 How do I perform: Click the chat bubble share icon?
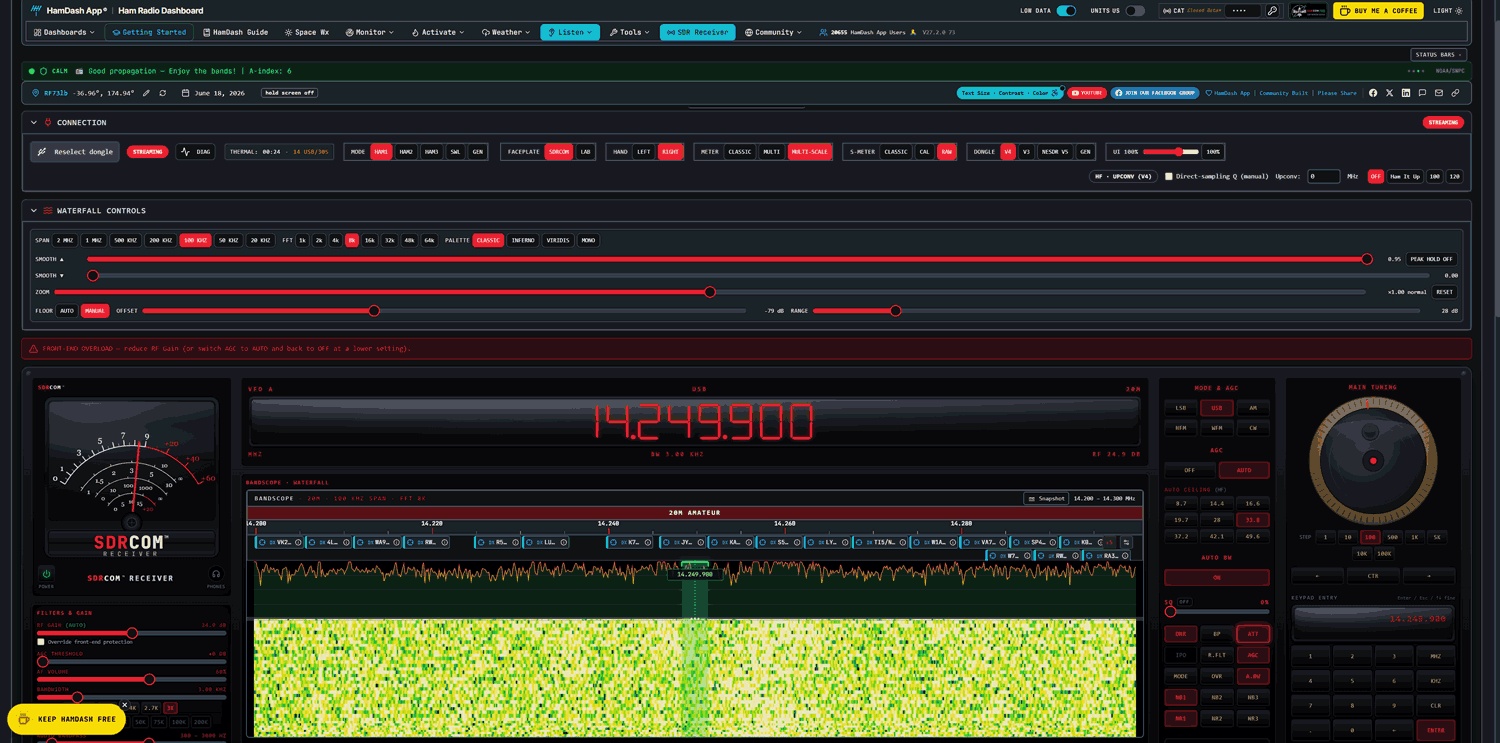pos(1422,93)
